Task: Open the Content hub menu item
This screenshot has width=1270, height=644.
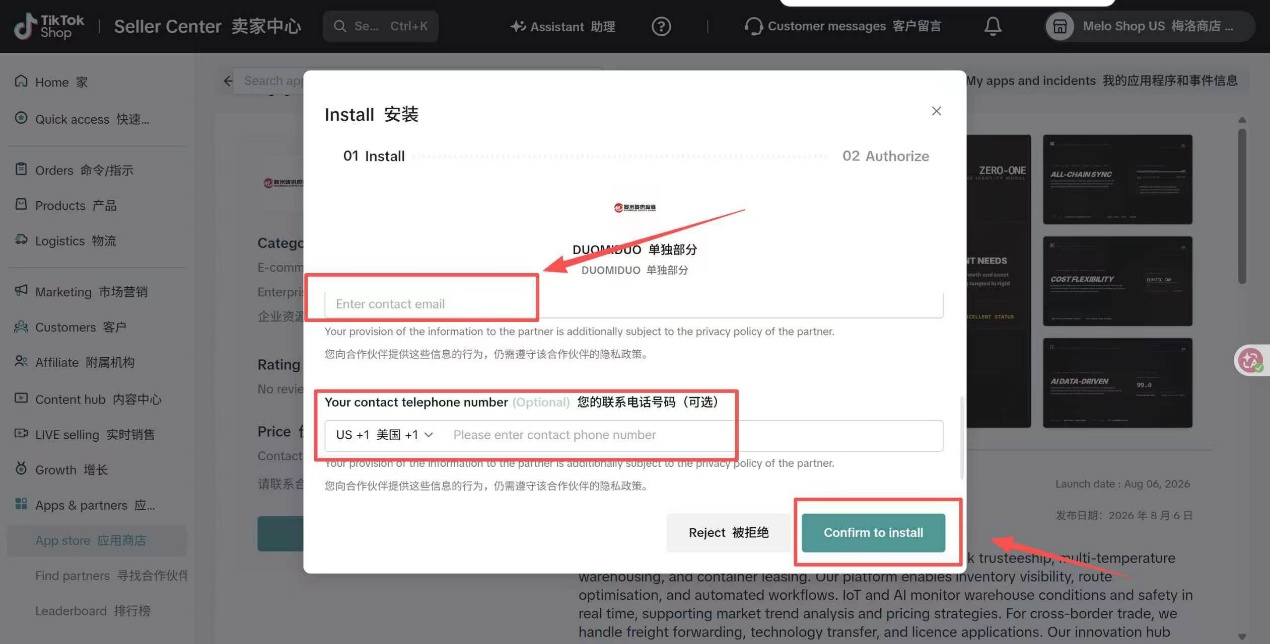Action: [x=97, y=398]
